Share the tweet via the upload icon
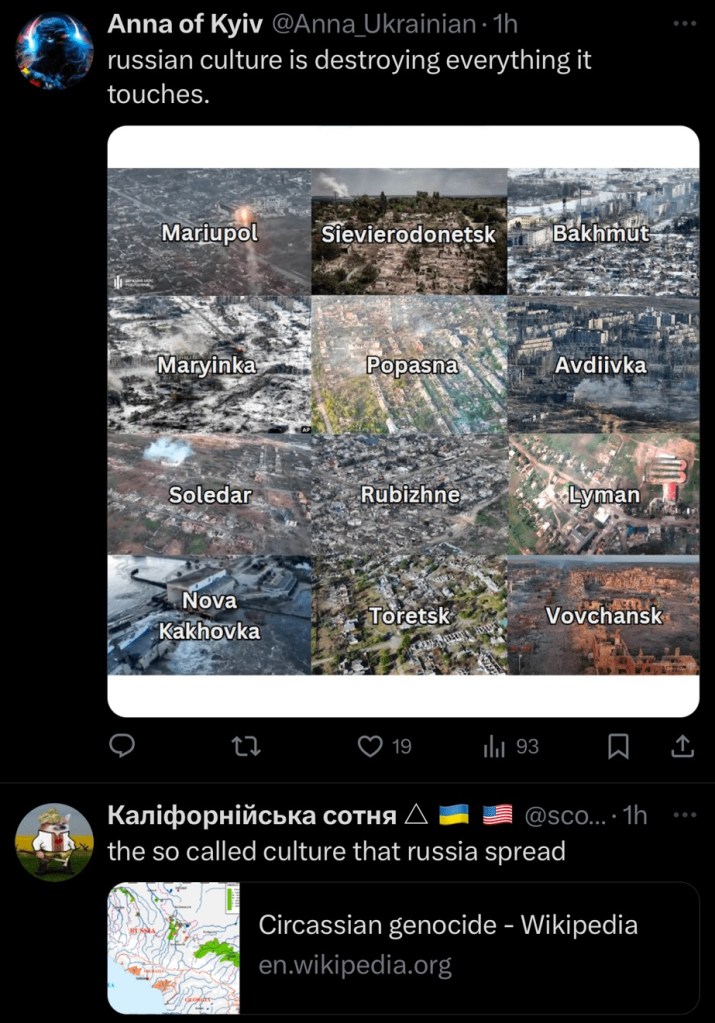Image resolution: width=715 pixels, height=1023 pixels. (x=682, y=746)
